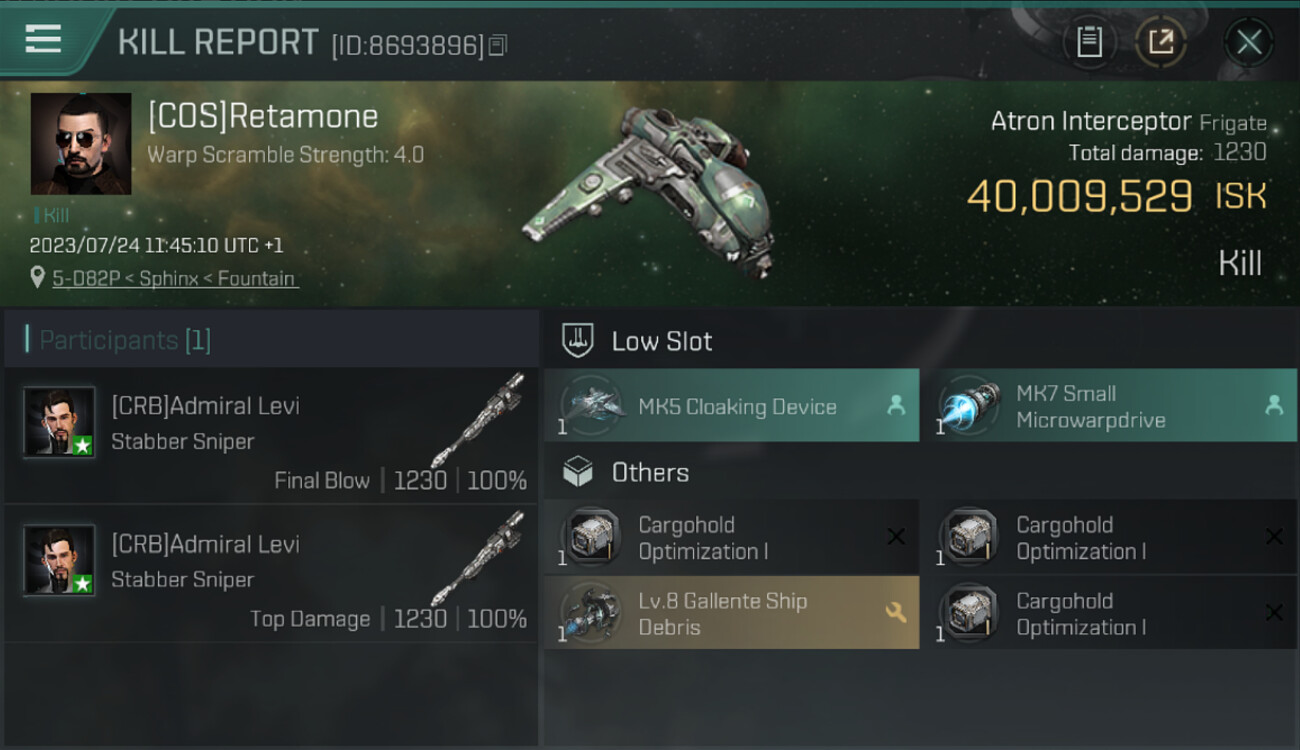Click the X mark on first Cargohold Optimization
The width and height of the screenshot is (1300, 750).
coord(896,537)
